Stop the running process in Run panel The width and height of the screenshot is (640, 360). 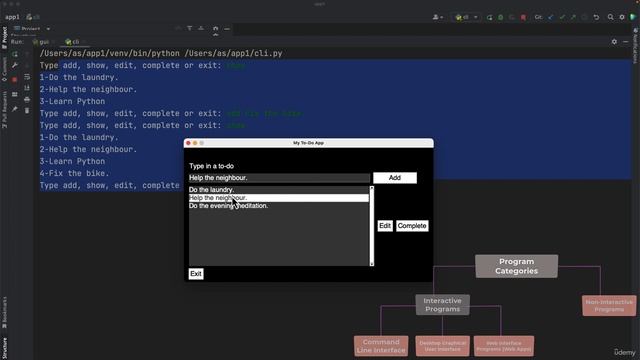pyautogui.click(x=15, y=80)
